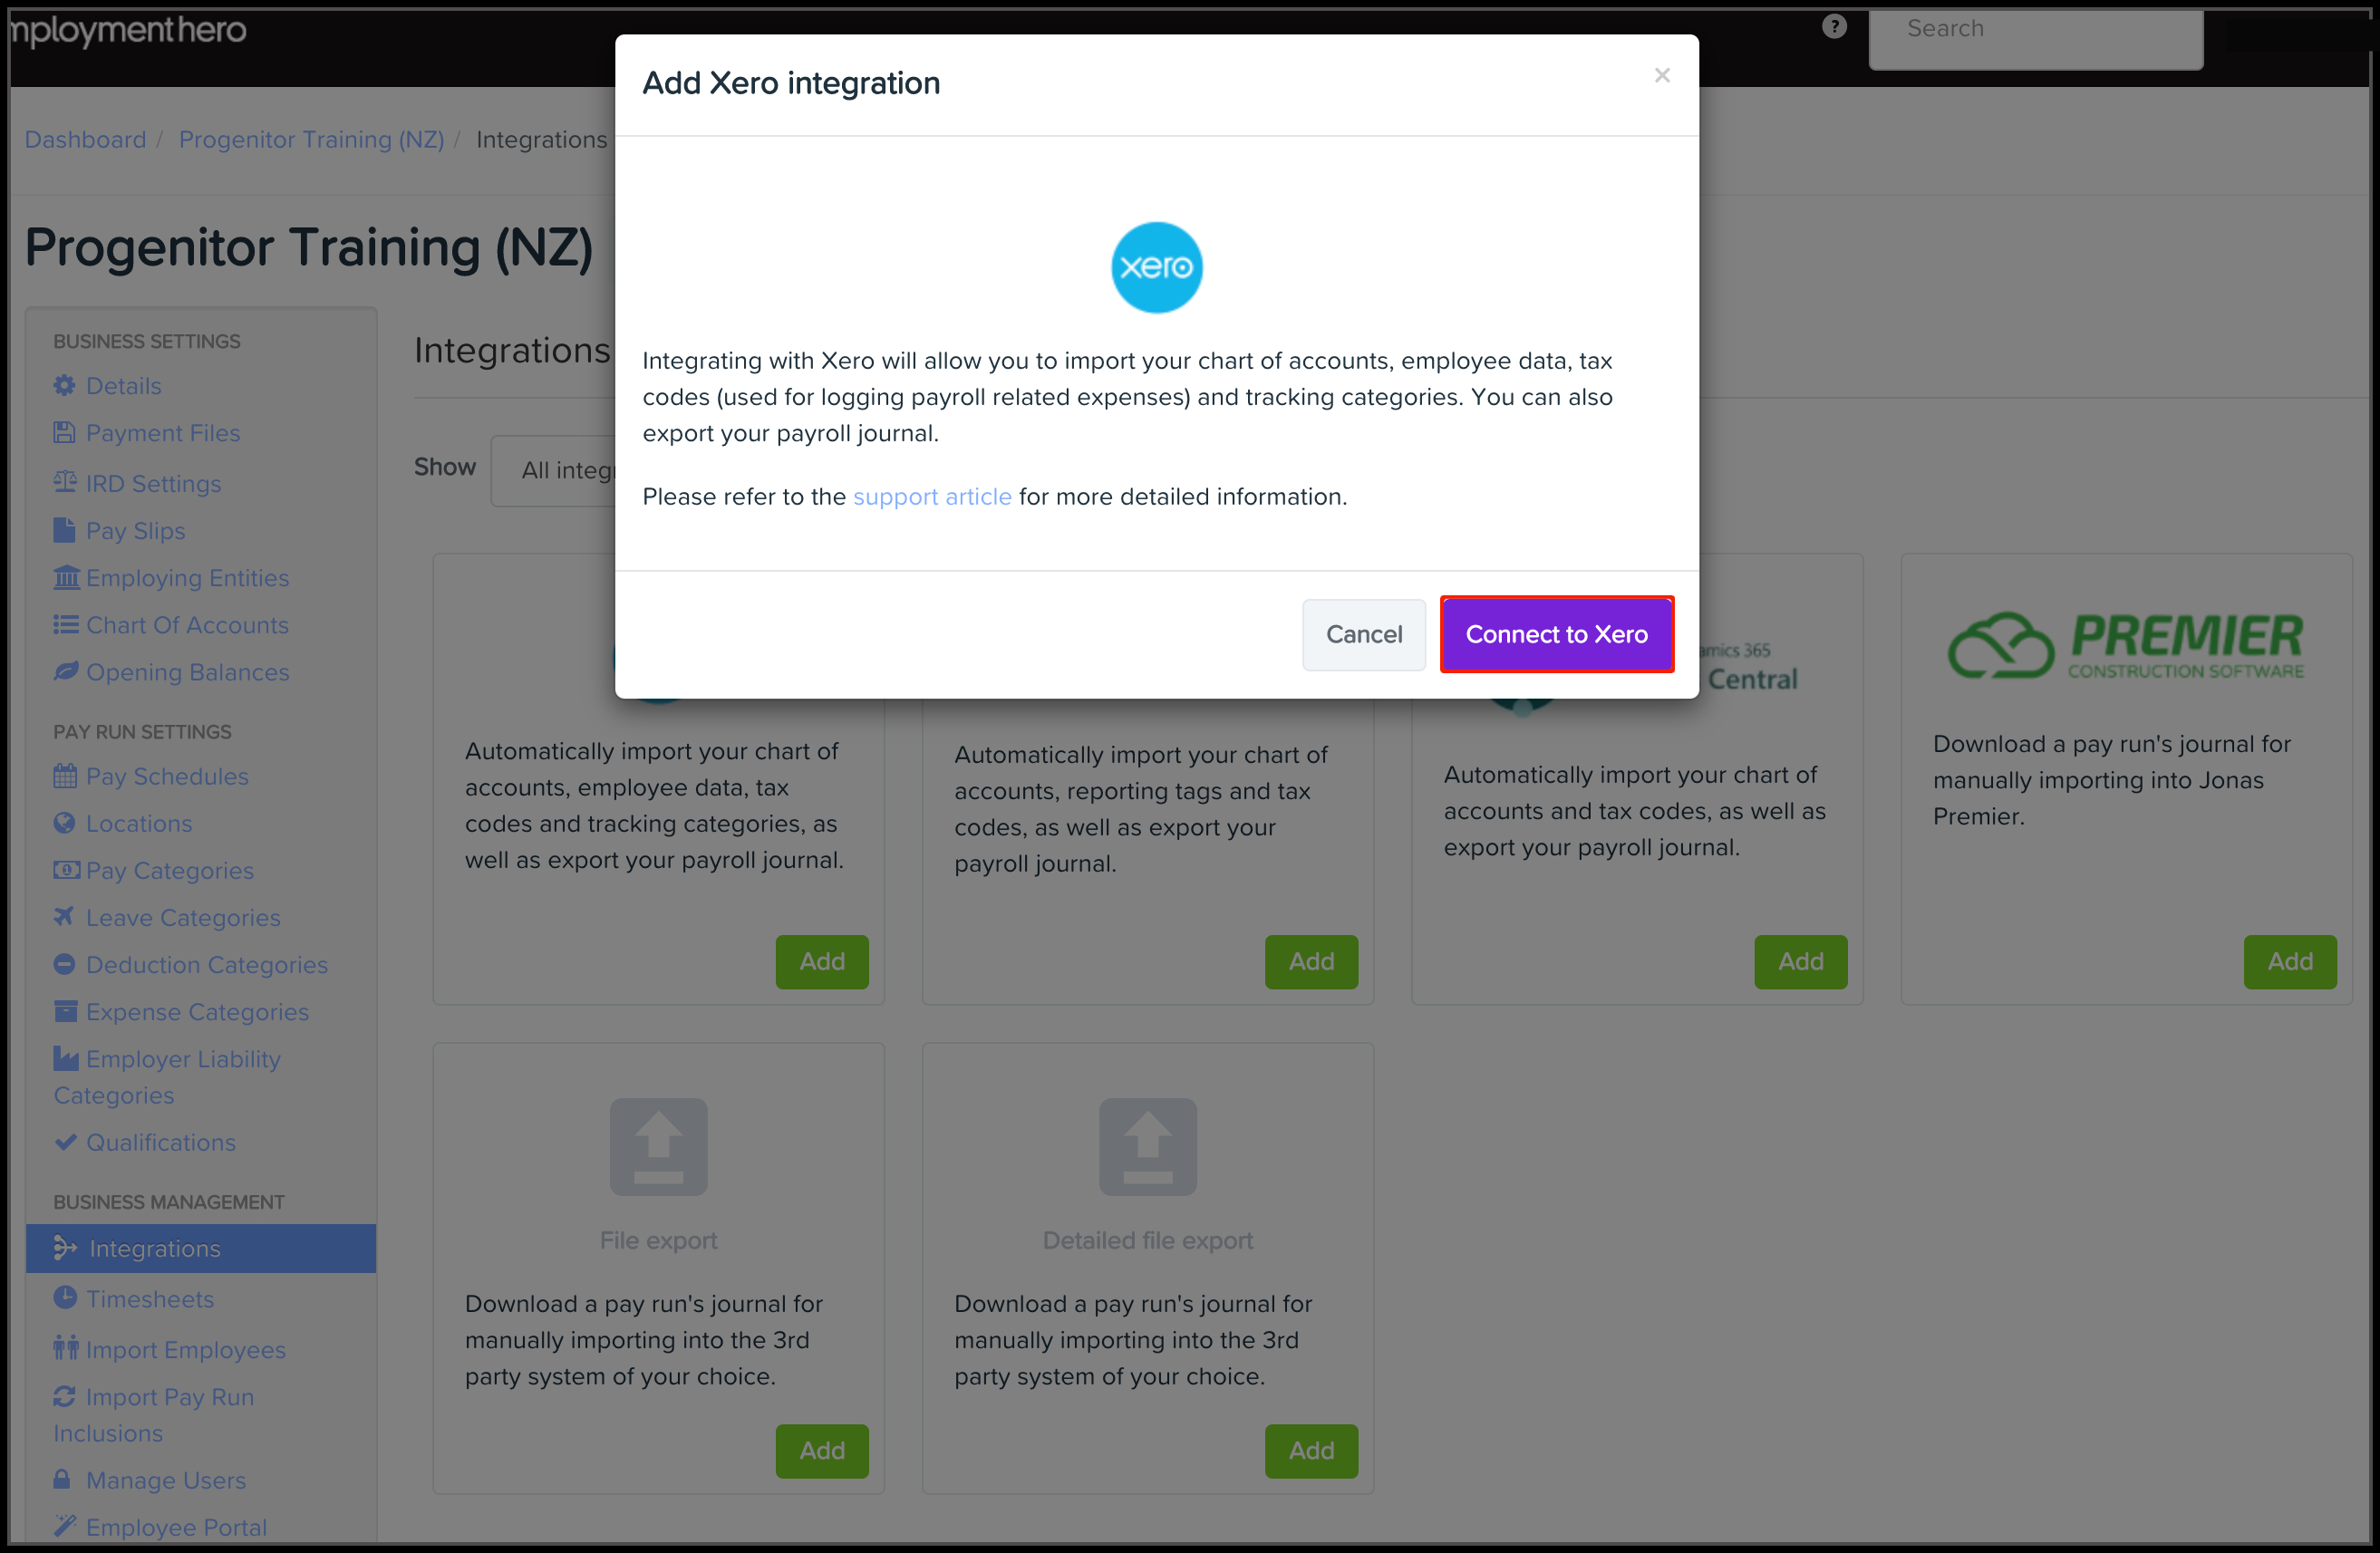The image size is (2380, 1553).
Task: Open the help question mark icon
Action: click(1835, 26)
